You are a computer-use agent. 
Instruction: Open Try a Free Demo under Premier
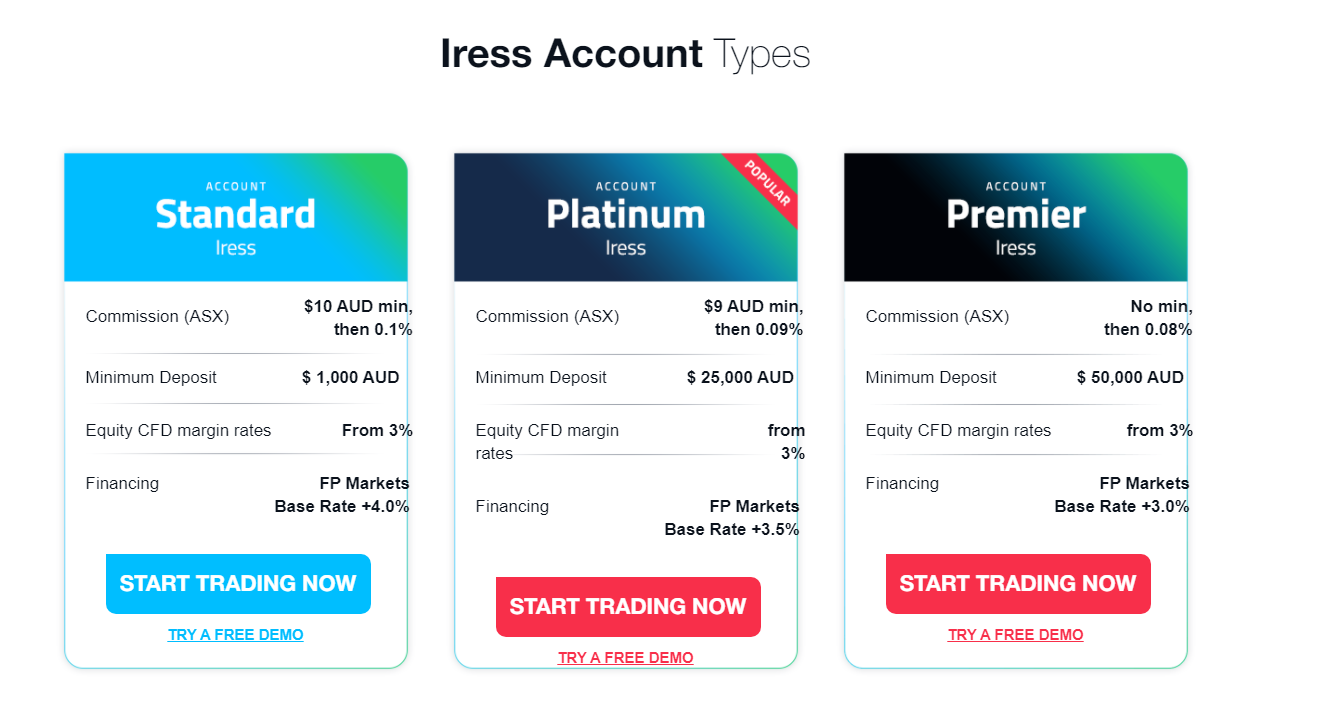pyautogui.click(x=1016, y=635)
